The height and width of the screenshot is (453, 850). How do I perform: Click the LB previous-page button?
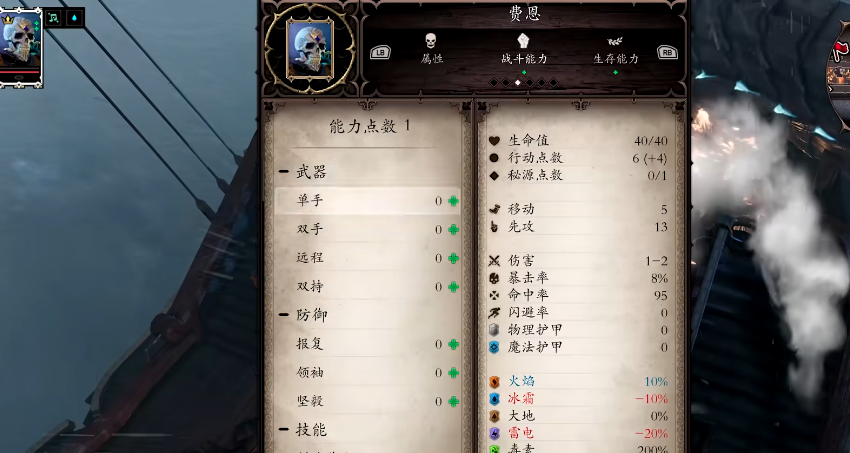380,53
